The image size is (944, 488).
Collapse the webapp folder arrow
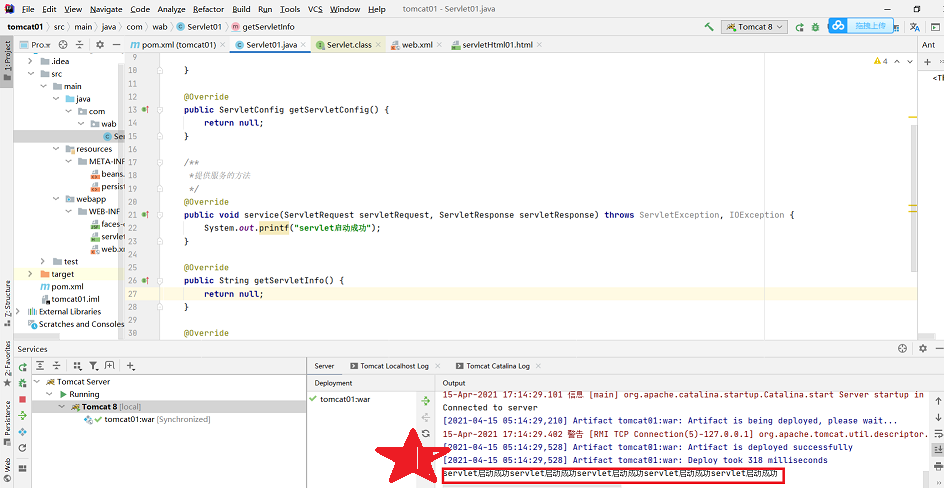point(56,199)
